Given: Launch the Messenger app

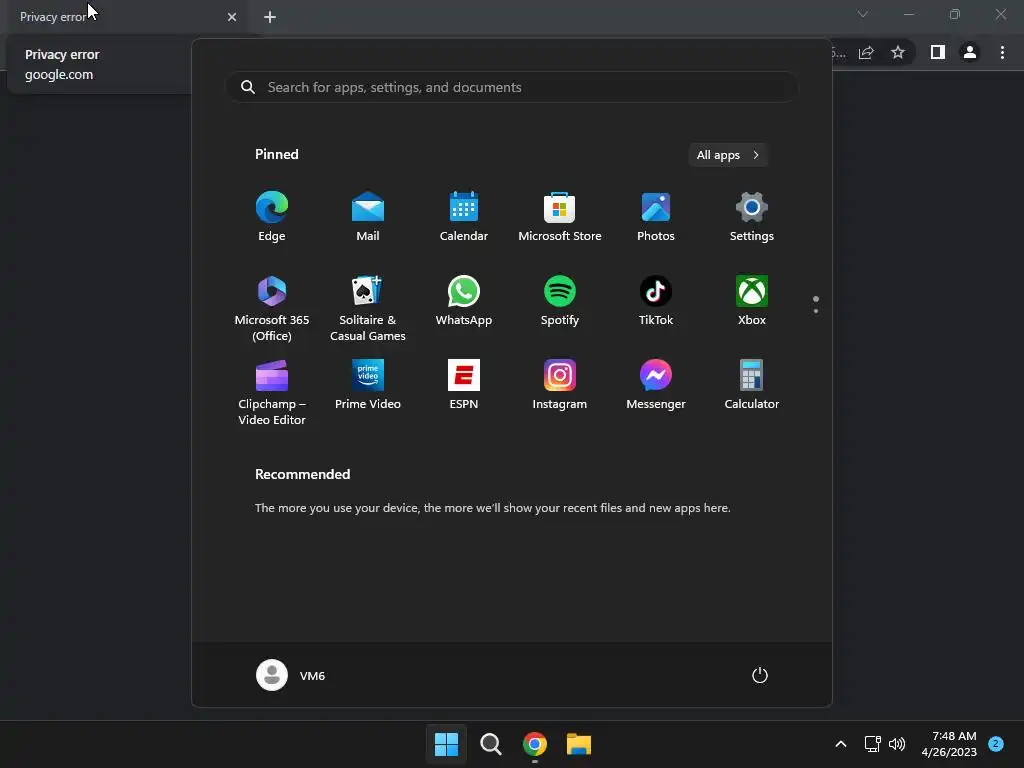Looking at the screenshot, I should pos(656,384).
